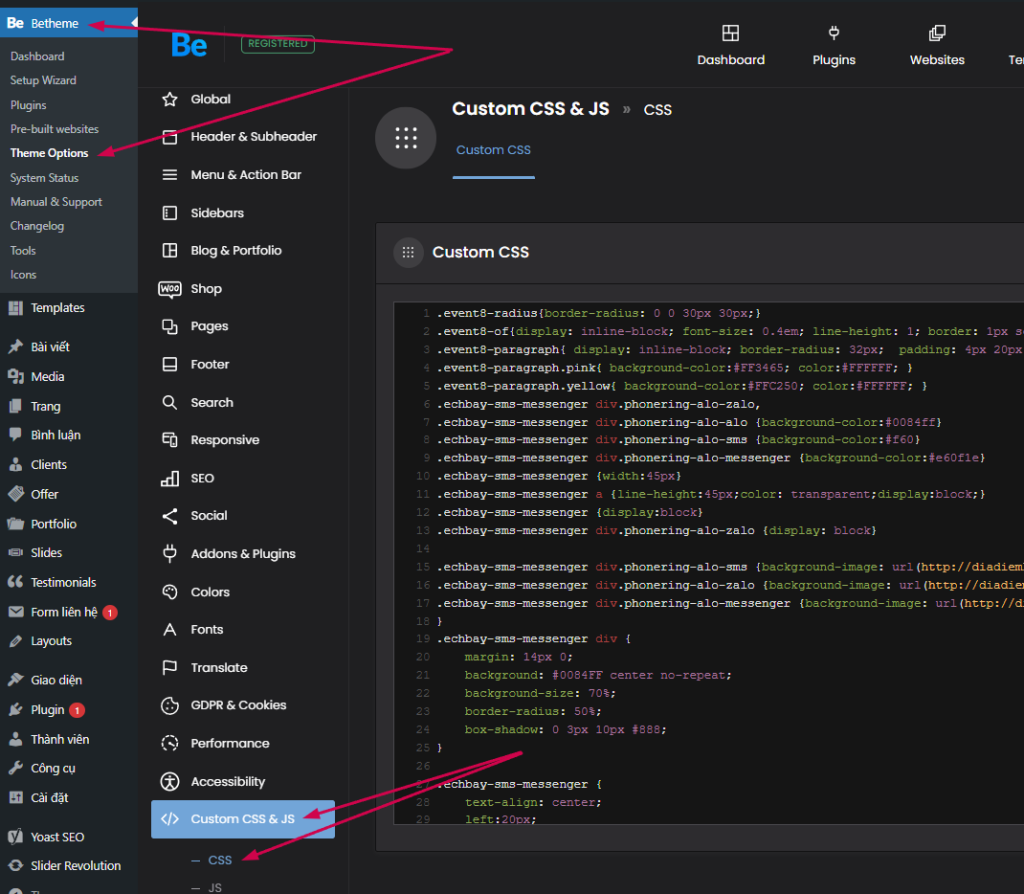This screenshot has width=1024, height=894.
Task: Click the GDPR & Cookies cookie icon
Action: tap(170, 705)
